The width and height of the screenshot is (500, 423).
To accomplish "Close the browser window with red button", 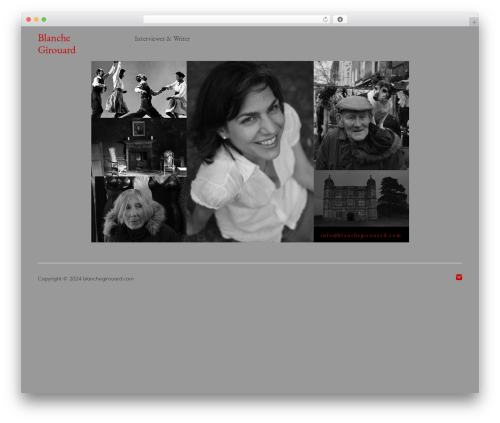I will click(x=29, y=20).
